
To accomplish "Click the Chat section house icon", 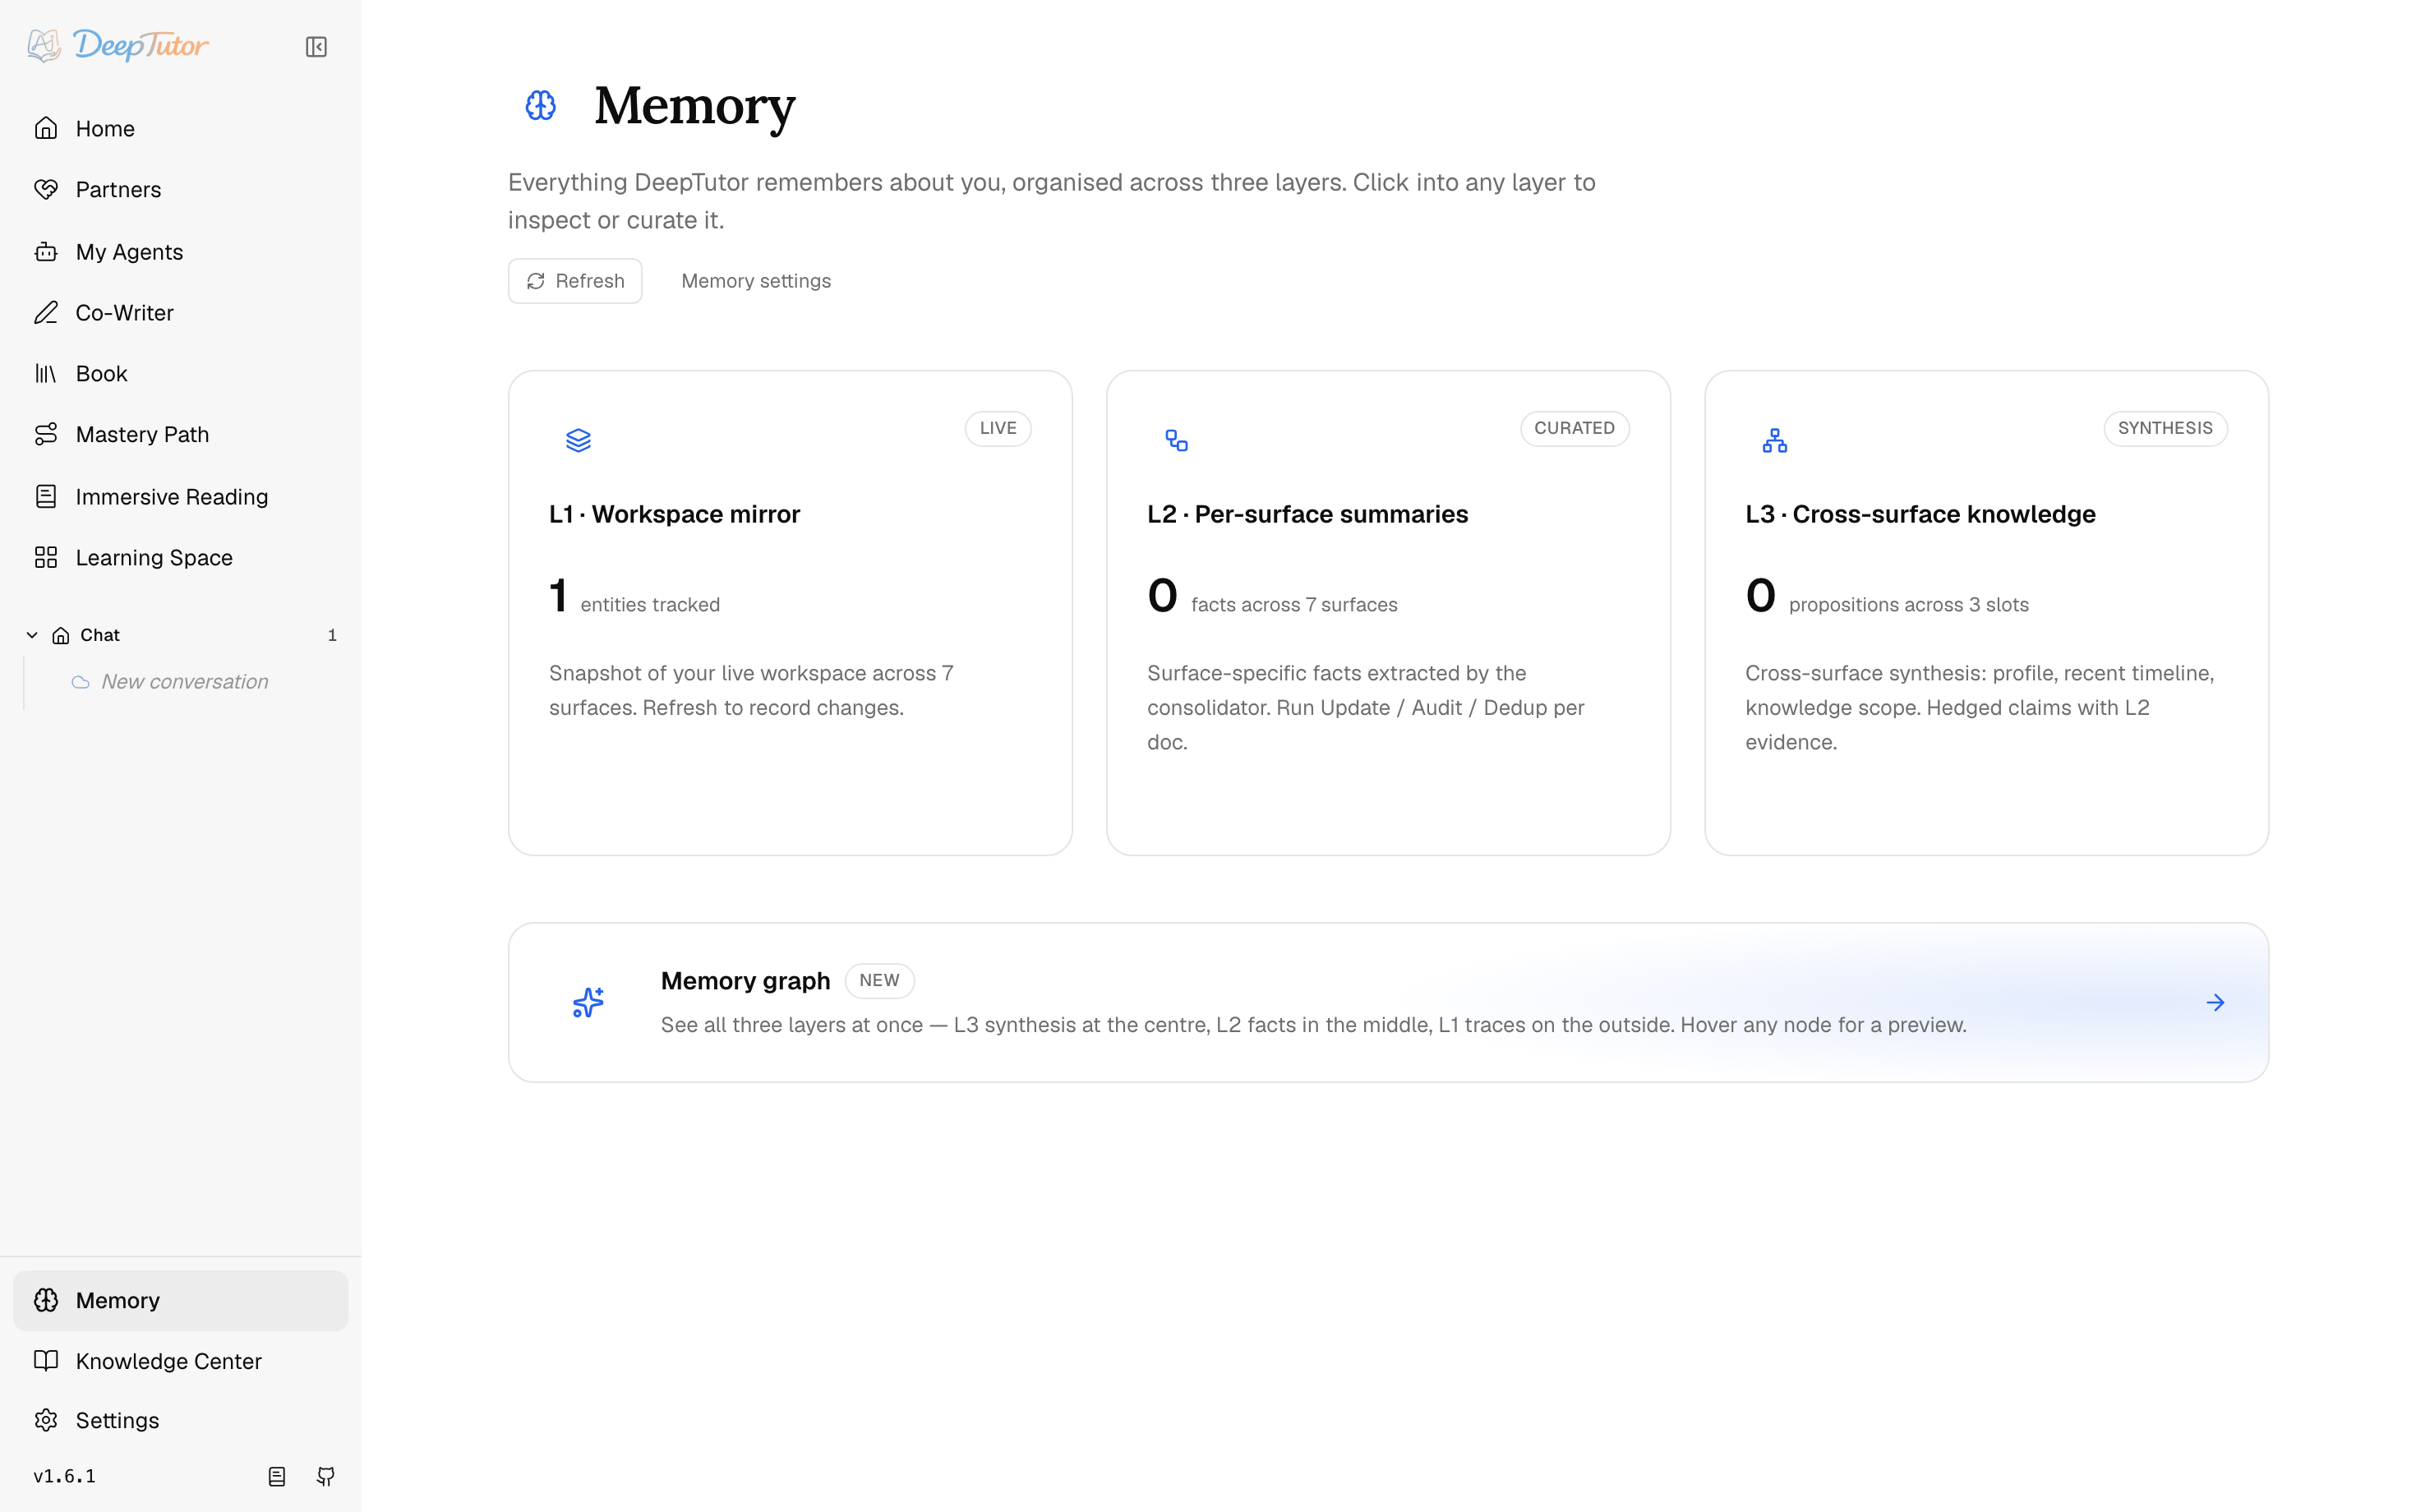I will 61,636.
